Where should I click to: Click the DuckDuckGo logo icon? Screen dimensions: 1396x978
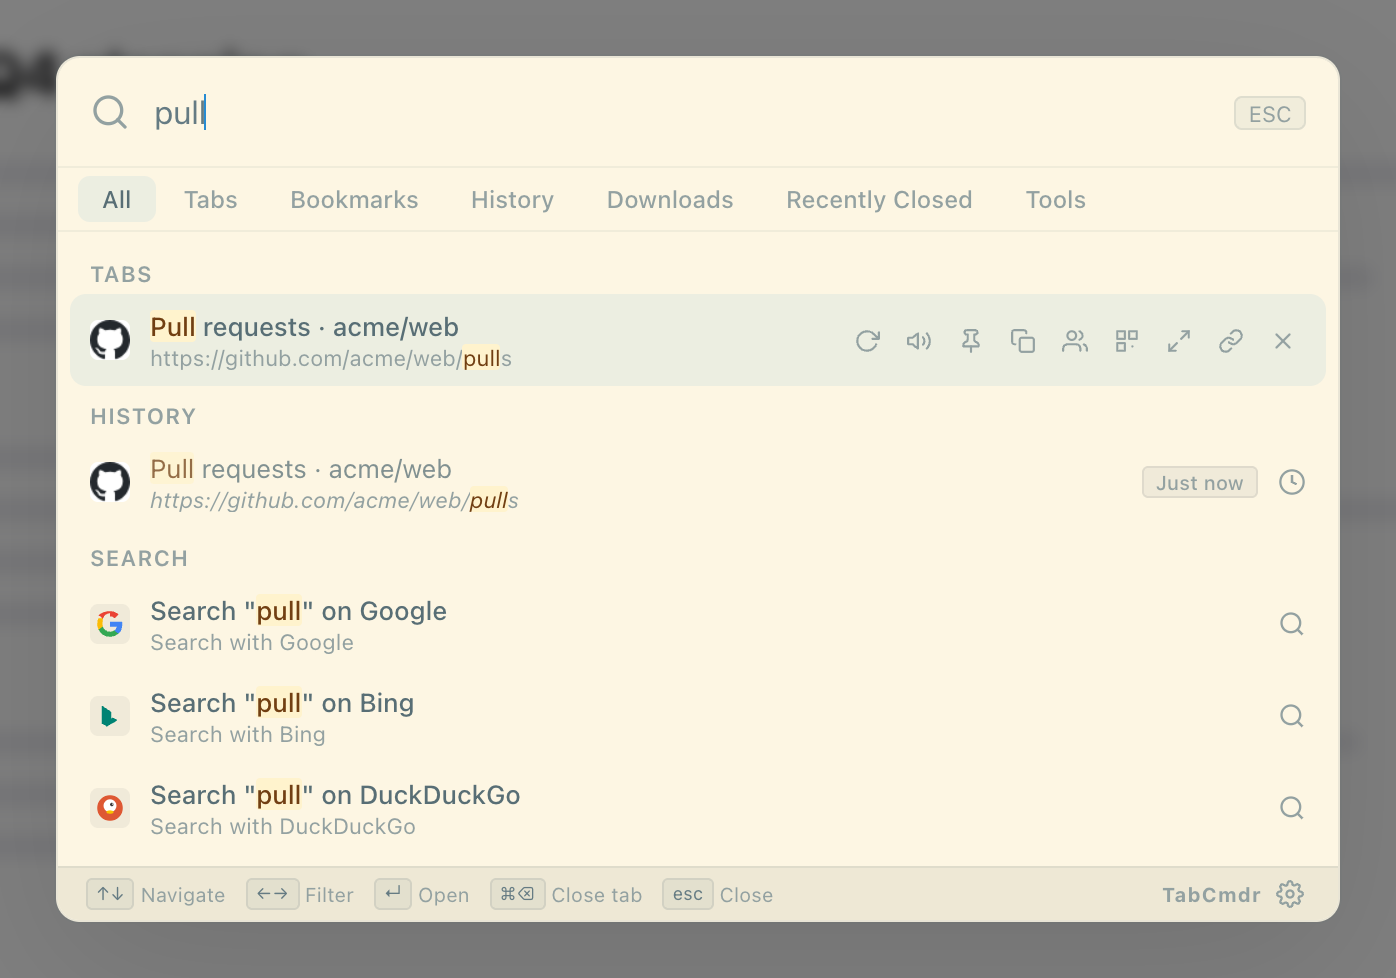pos(110,808)
